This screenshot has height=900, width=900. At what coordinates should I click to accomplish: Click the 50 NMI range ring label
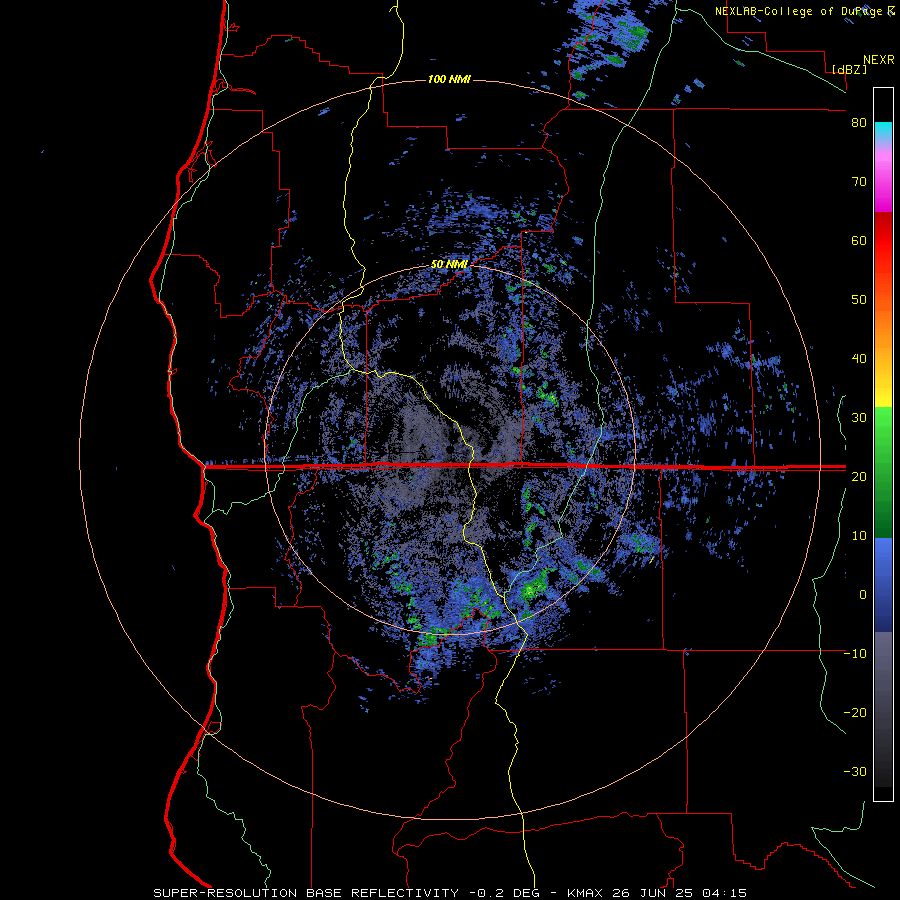(449, 265)
